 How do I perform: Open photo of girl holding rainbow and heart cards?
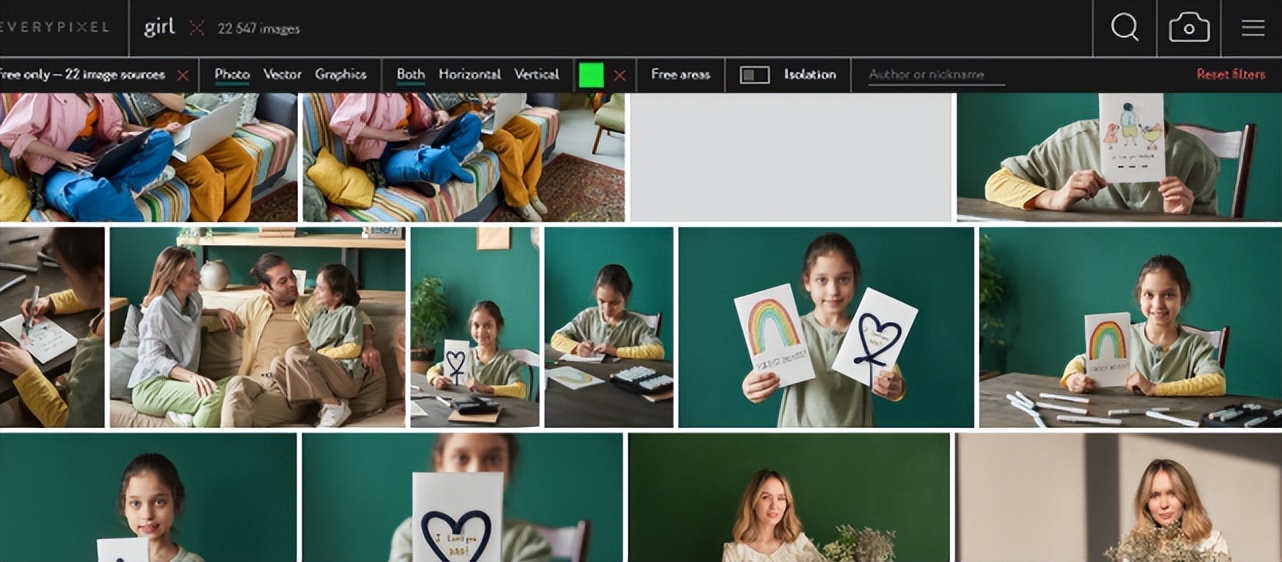pos(826,327)
